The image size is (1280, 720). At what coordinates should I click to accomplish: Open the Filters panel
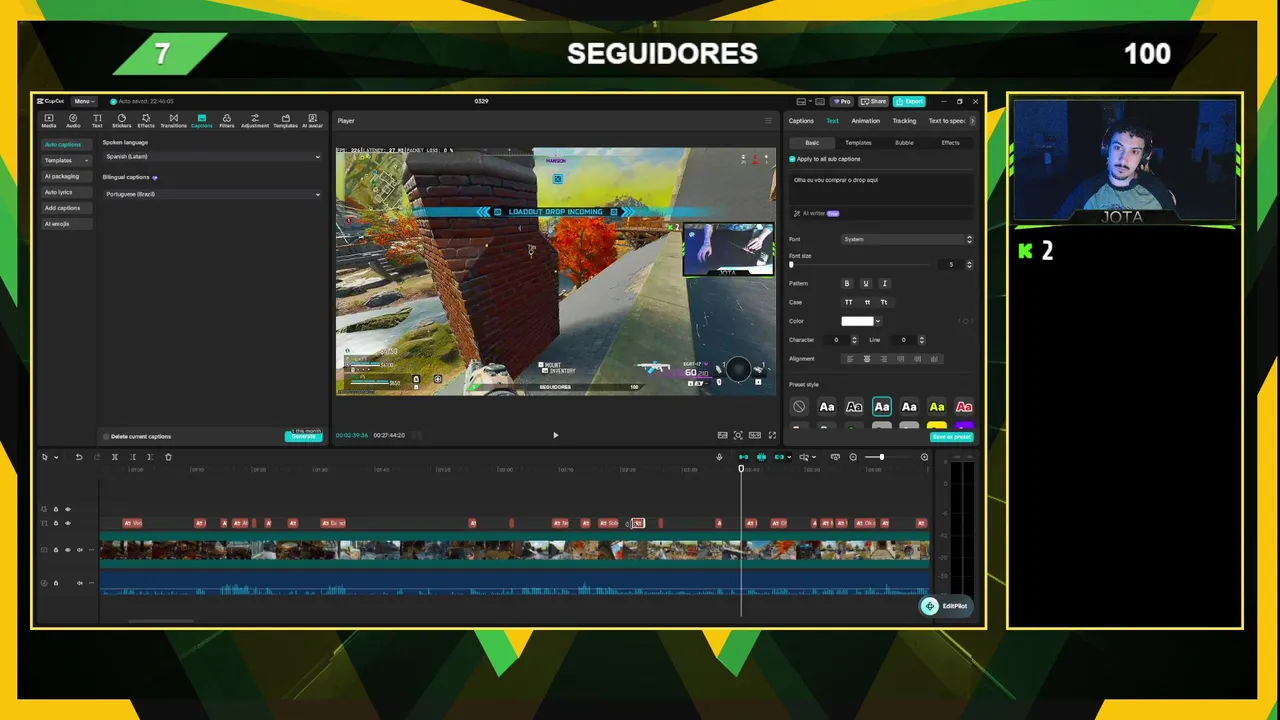[227, 121]
